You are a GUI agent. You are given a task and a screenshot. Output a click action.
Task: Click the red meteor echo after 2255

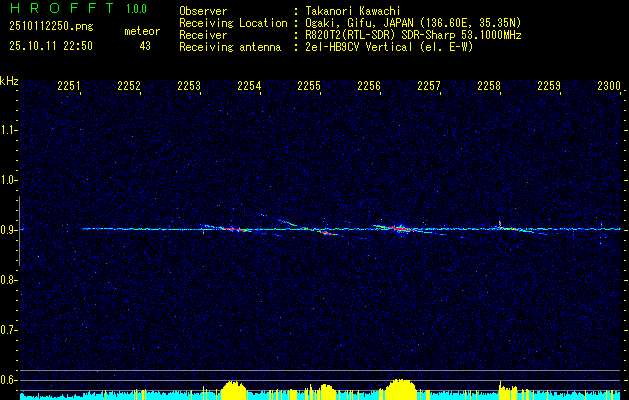pos(327,232)
